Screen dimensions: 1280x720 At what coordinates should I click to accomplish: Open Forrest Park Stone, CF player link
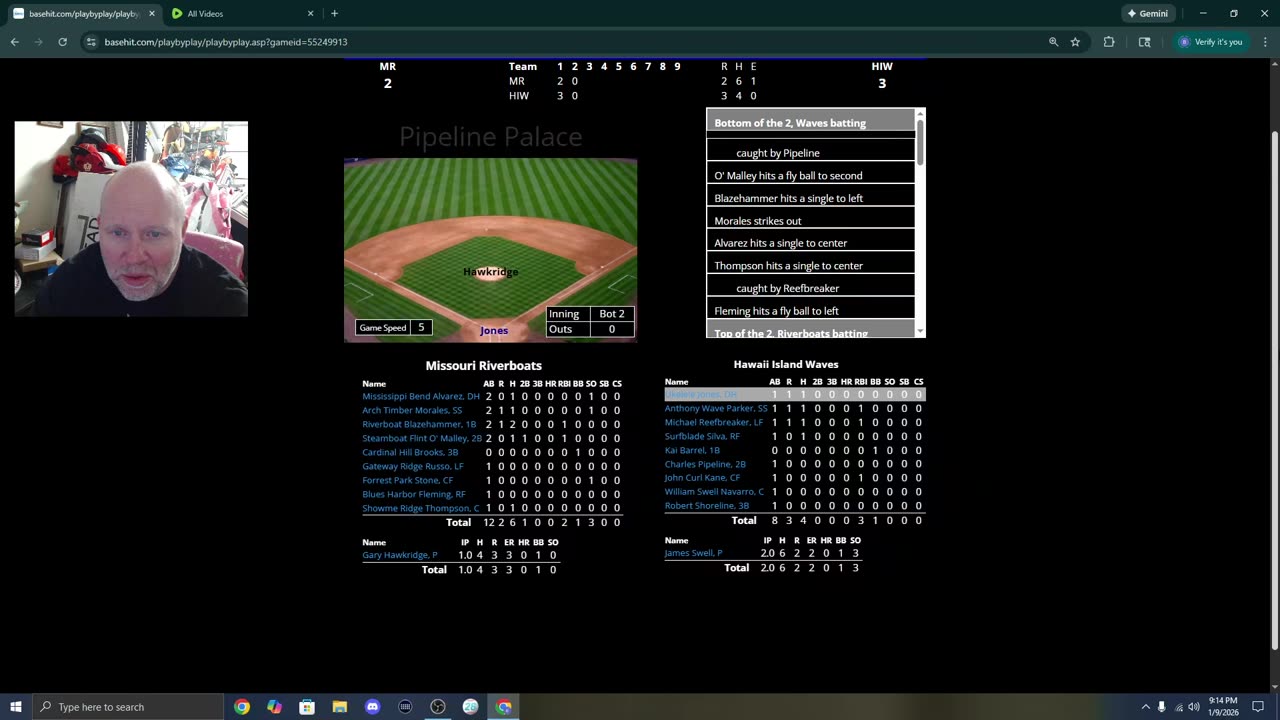(408, 480)
